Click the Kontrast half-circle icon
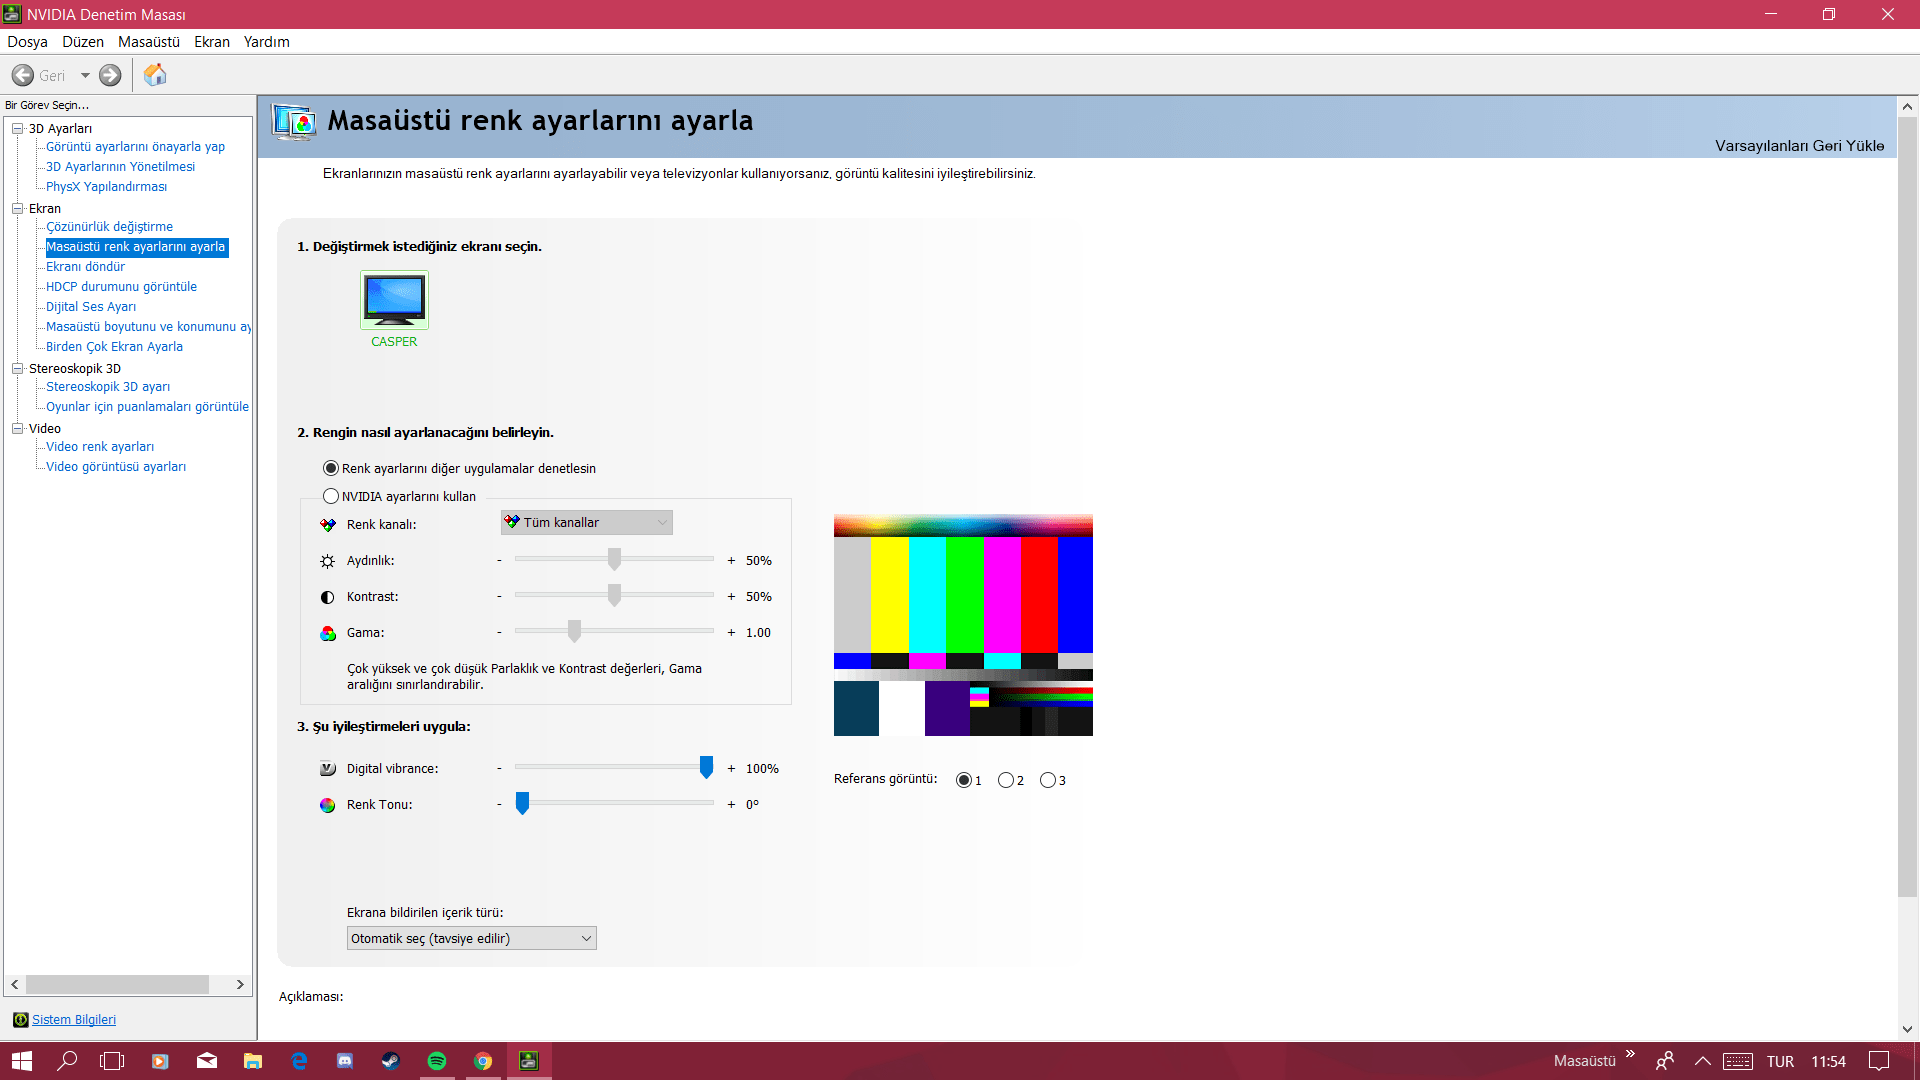This screenshot has height=1080, width=1920. coord(327,597)
